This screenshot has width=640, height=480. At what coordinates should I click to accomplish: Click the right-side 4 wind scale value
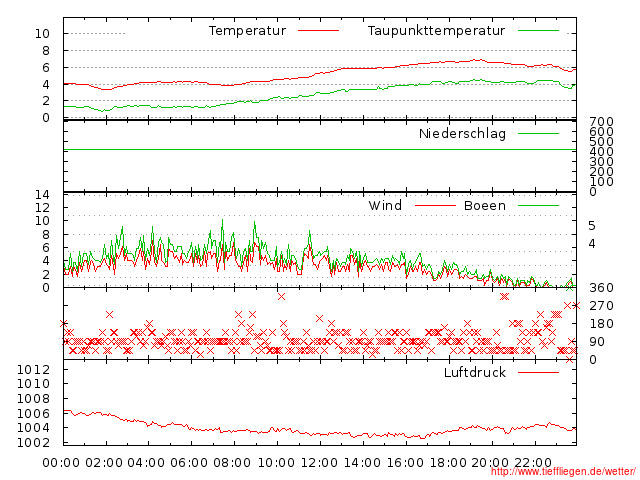pyautogui.click(x=592, y=244)
